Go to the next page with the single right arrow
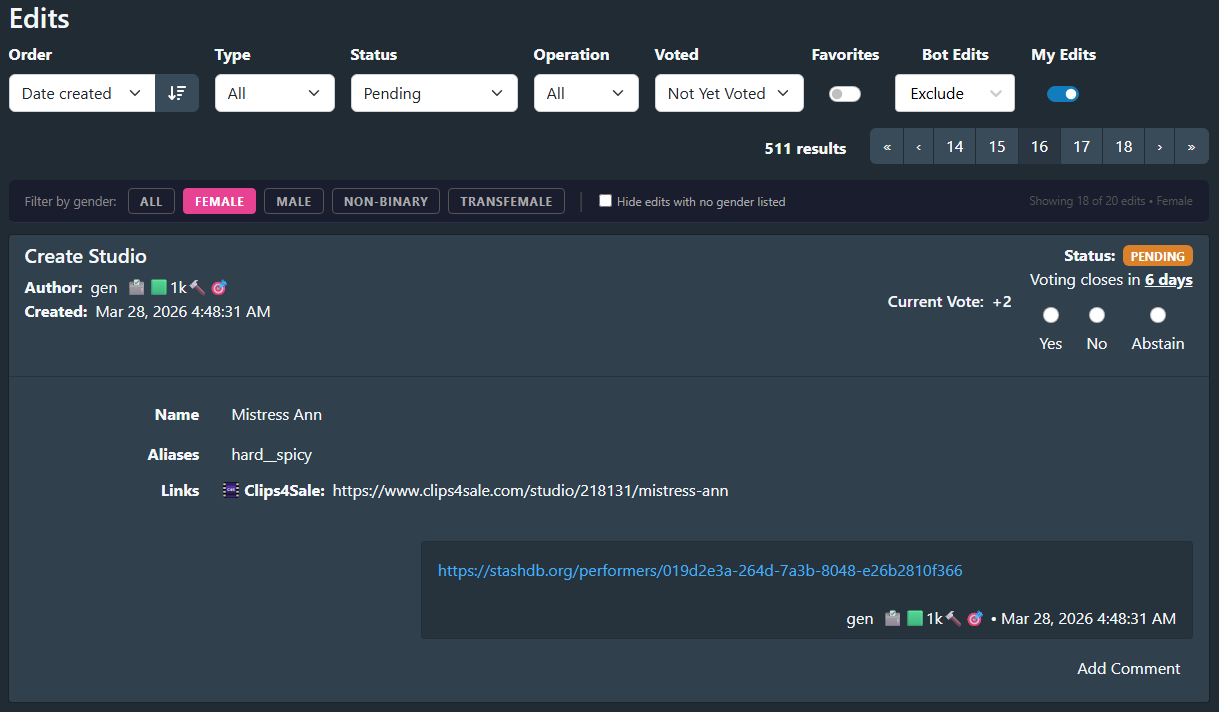Image resolution: width=1219 pixels, height=712 pixels. click(x=1159, y=147)
